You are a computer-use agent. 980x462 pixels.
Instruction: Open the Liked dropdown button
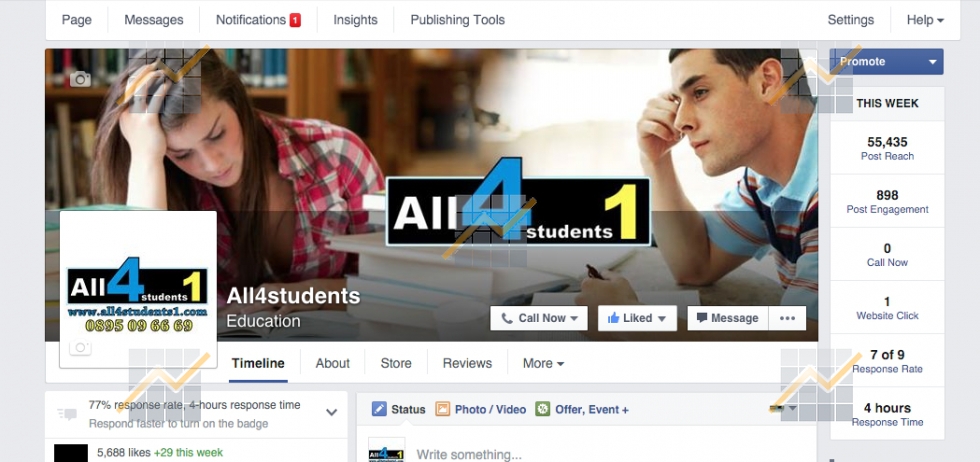[637, 318]
